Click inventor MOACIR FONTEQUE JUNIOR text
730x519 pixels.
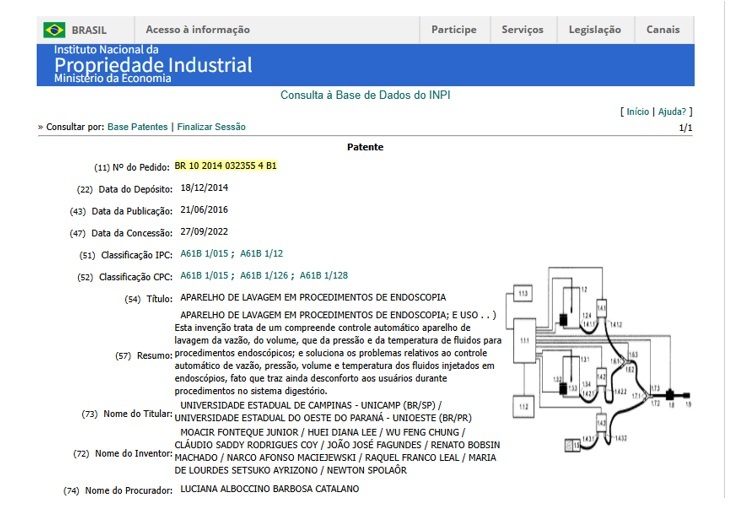[x=239, y=432]
